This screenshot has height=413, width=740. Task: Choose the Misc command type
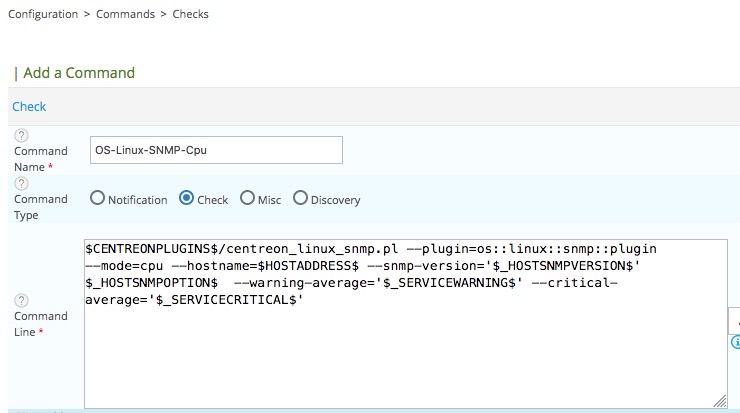(x=248, y=198)
